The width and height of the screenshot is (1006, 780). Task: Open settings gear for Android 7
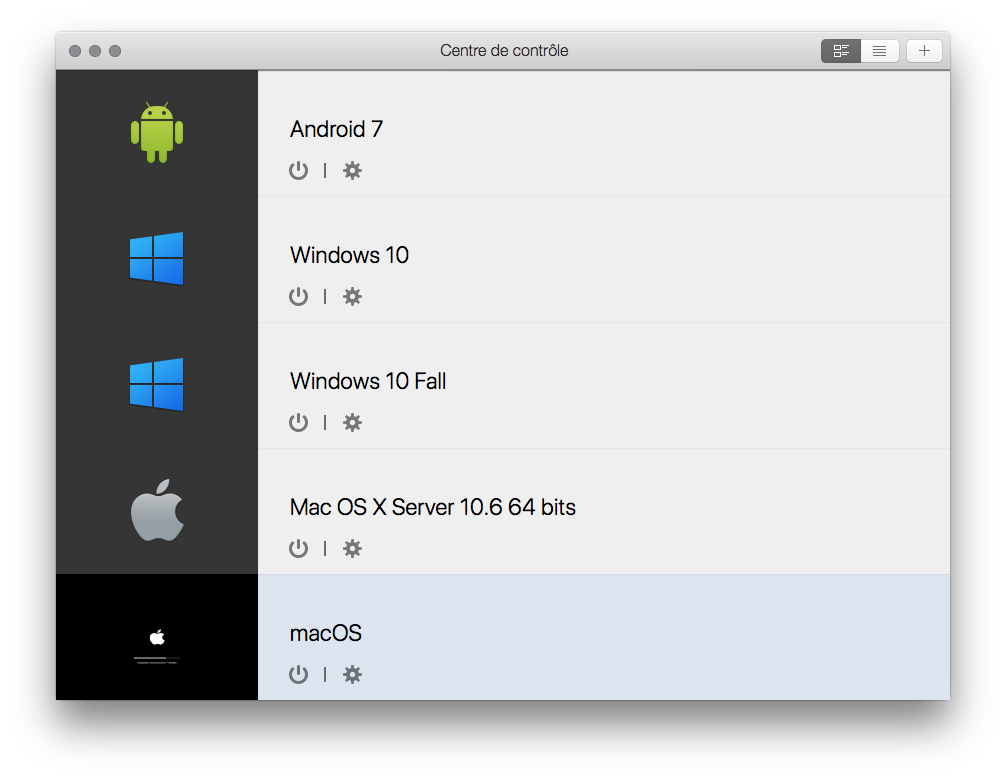point(352,171)
